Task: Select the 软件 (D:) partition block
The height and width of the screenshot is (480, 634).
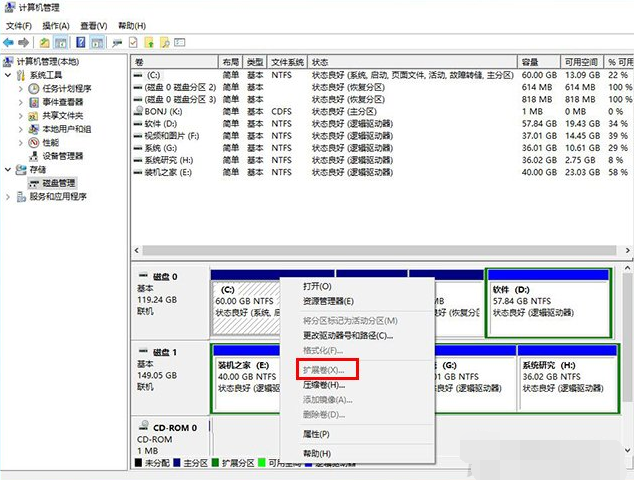Action: point(546,300)
